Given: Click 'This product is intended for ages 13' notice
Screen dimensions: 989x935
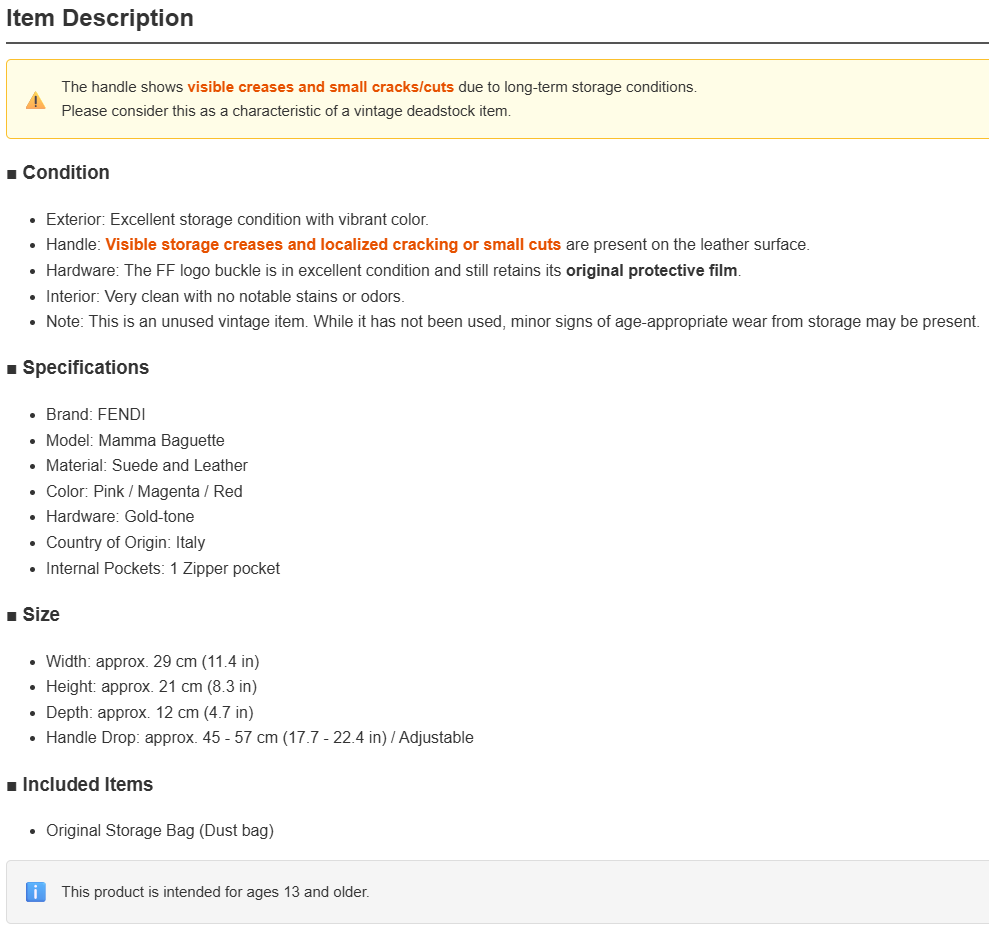Looking at the screenshot, I should pos(215,892).
